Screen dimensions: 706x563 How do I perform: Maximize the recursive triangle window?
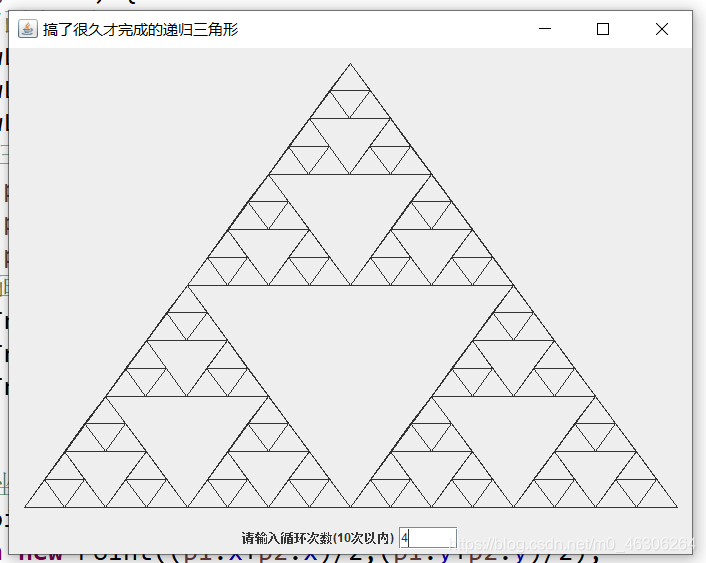pos(603,29)
